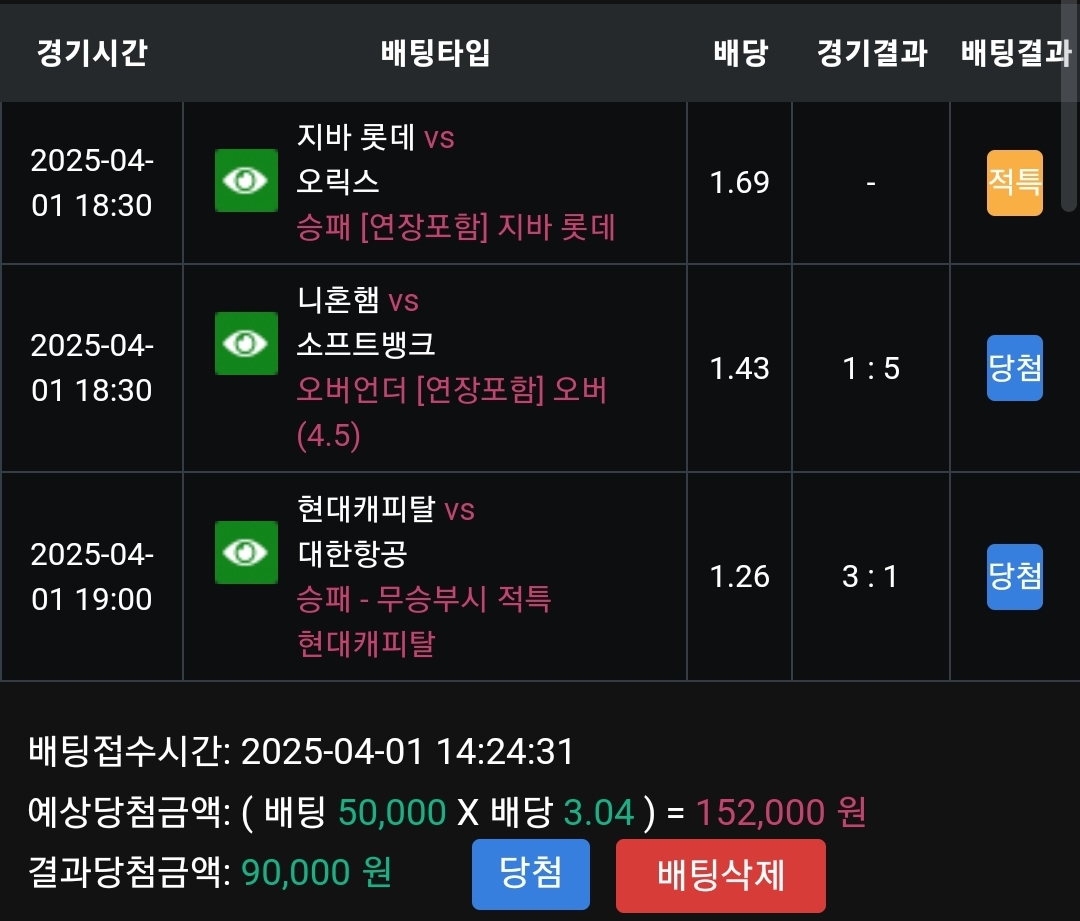Click 당첨 badge in 니혼햄 row
Viewport: 1080px width, 921px height.
[x=1014, y=368]
